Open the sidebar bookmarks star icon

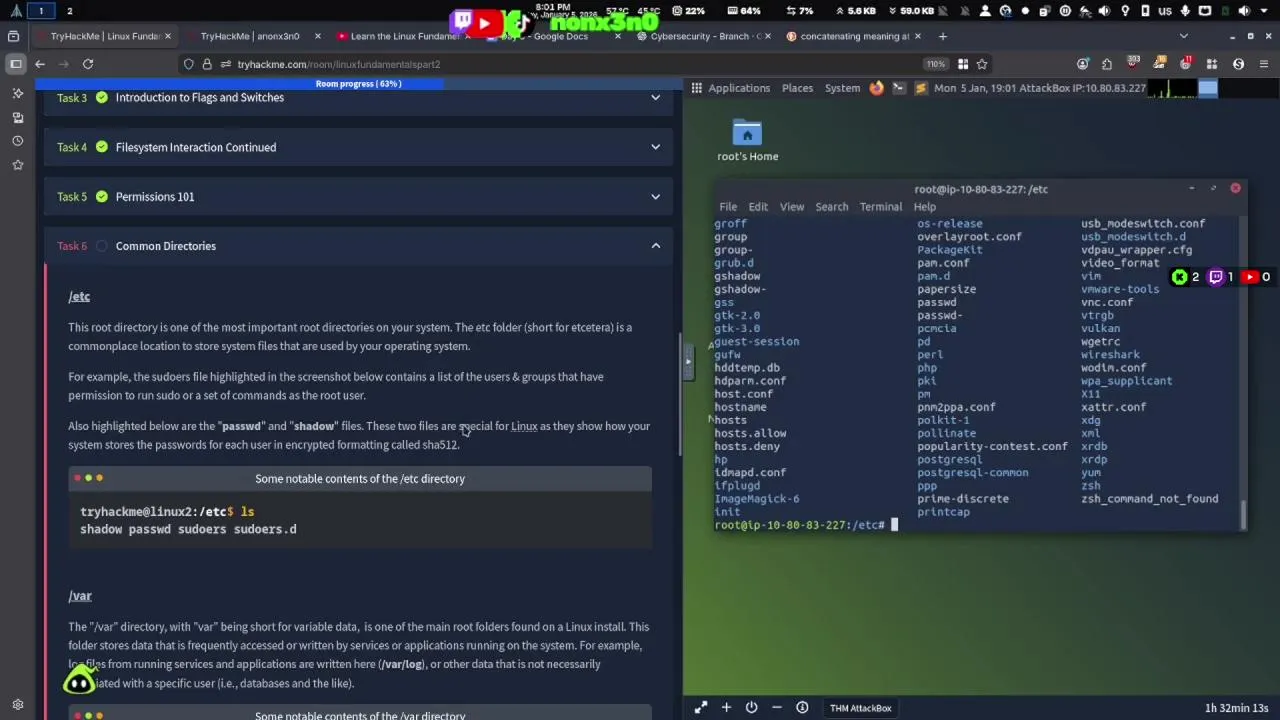point(17,165)
